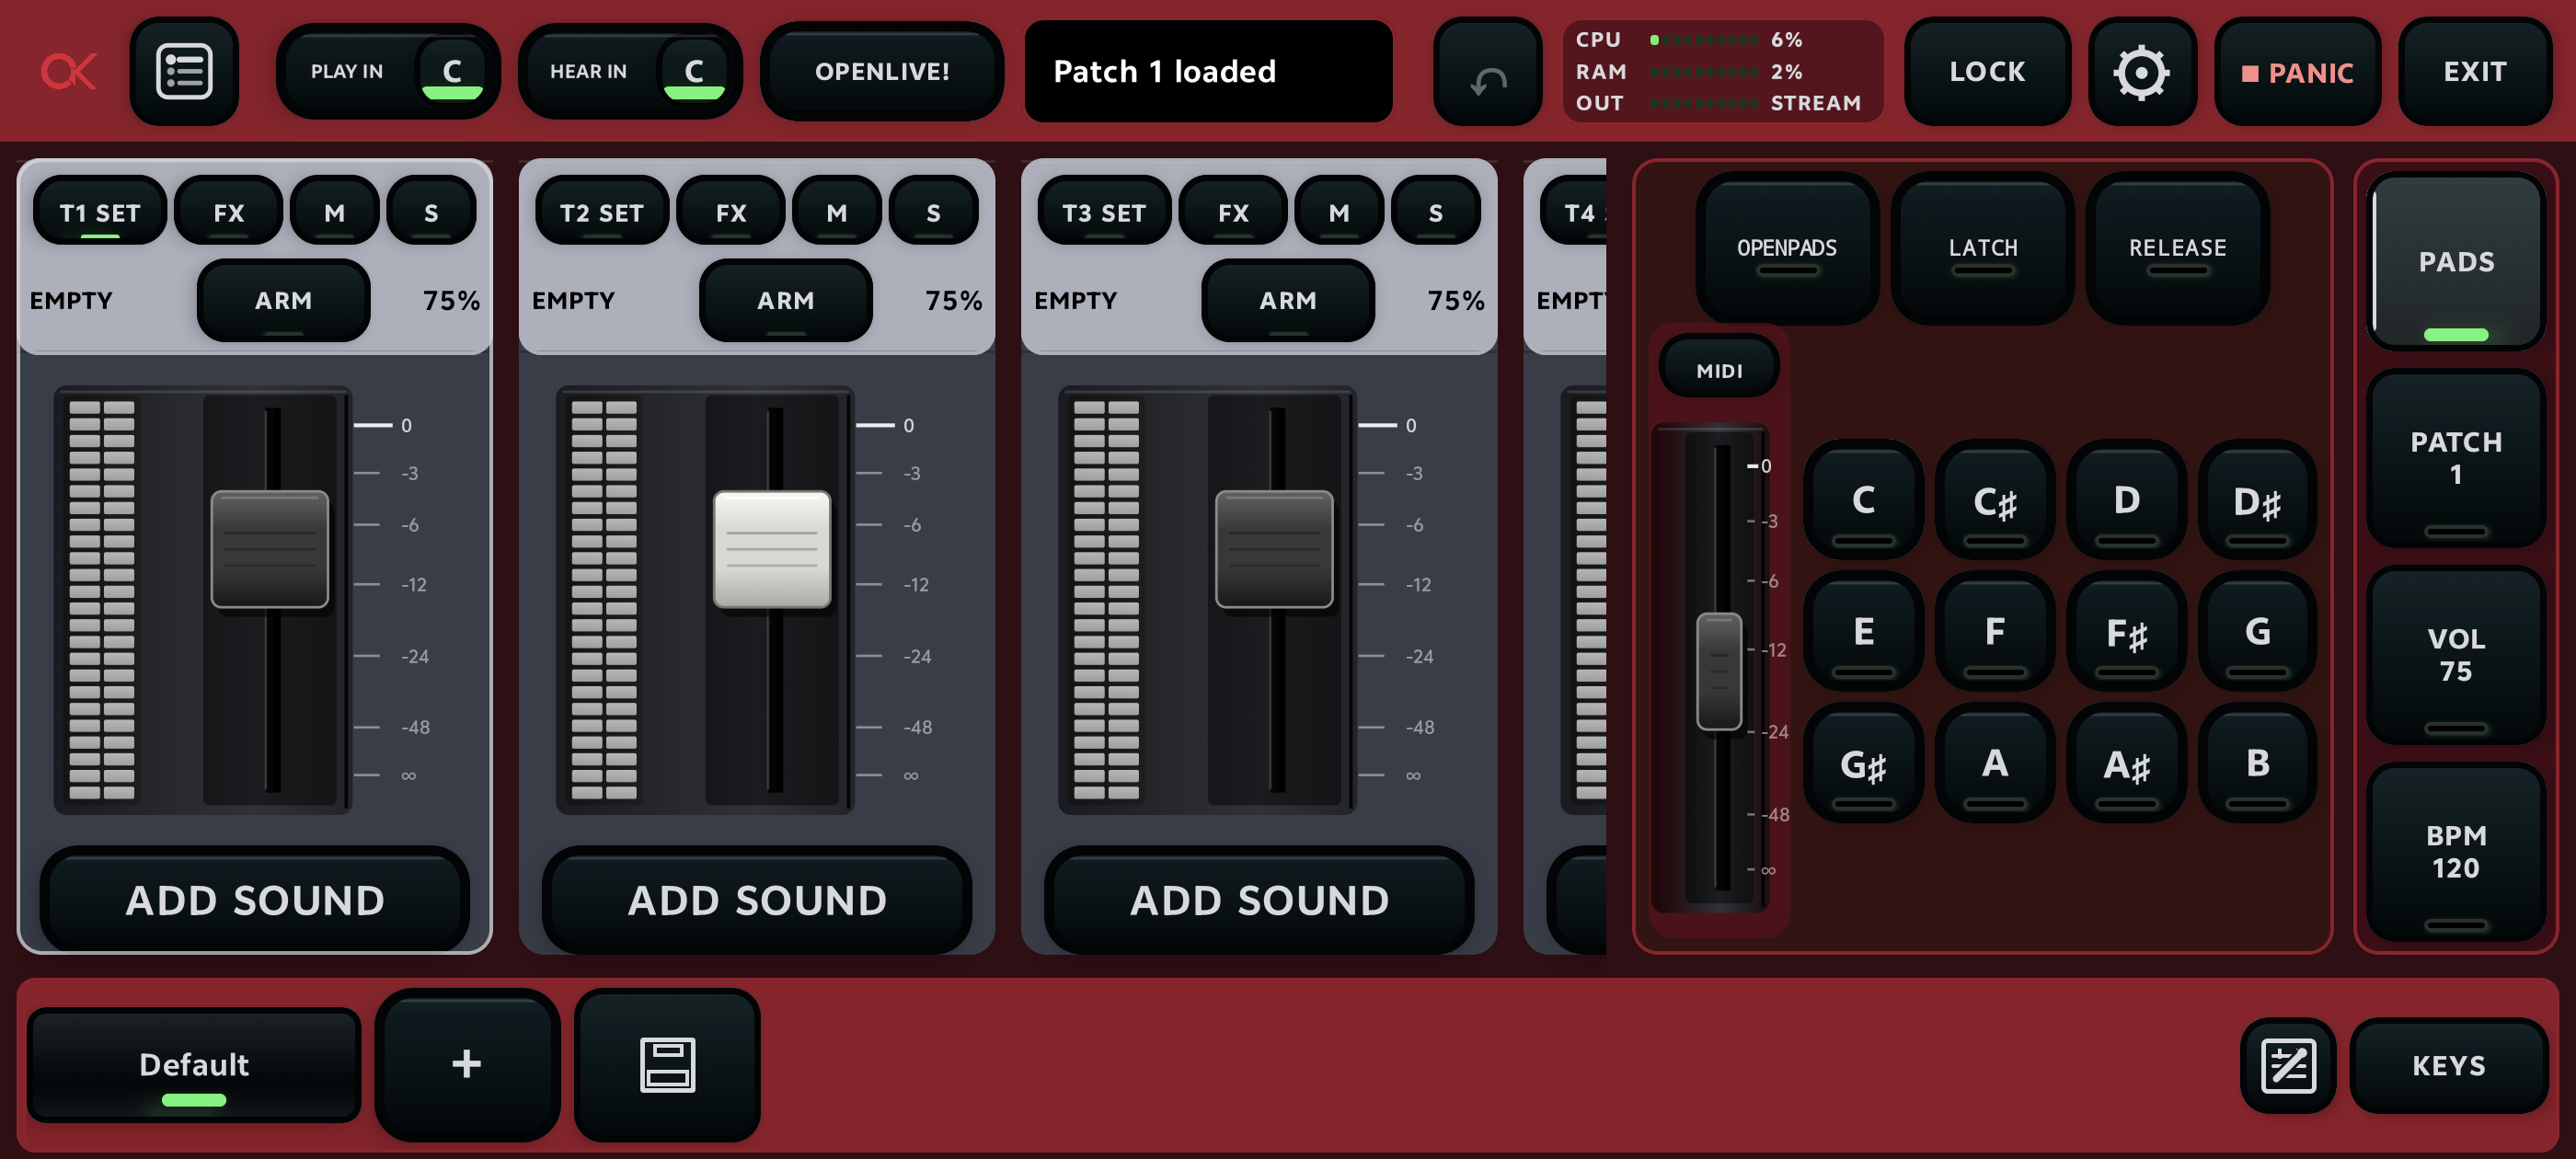Trigger the G pad
2576x1159 pixels.
pos(2258,632)
